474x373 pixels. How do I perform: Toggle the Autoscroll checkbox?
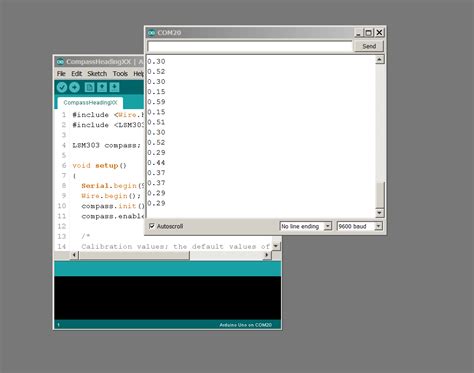tap(152, 226)
